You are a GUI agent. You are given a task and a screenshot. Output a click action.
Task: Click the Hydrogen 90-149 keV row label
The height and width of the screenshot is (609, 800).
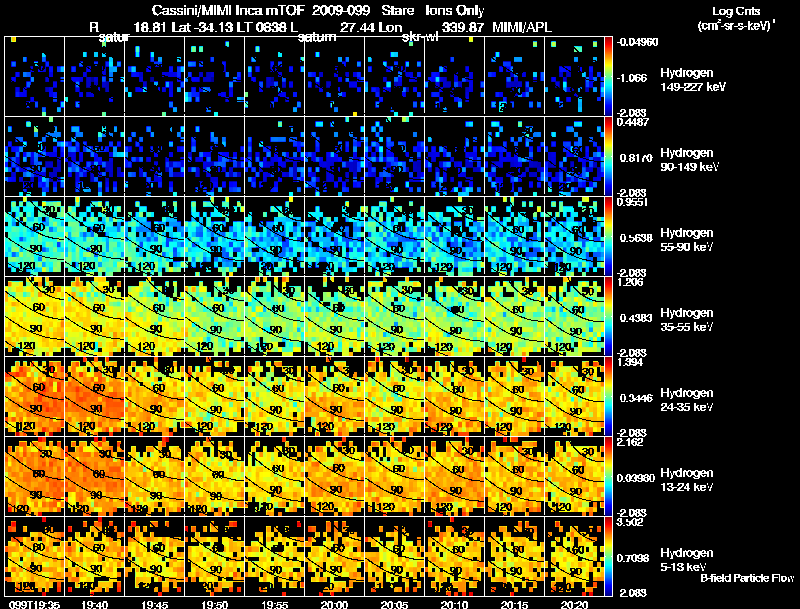(690, 160)
